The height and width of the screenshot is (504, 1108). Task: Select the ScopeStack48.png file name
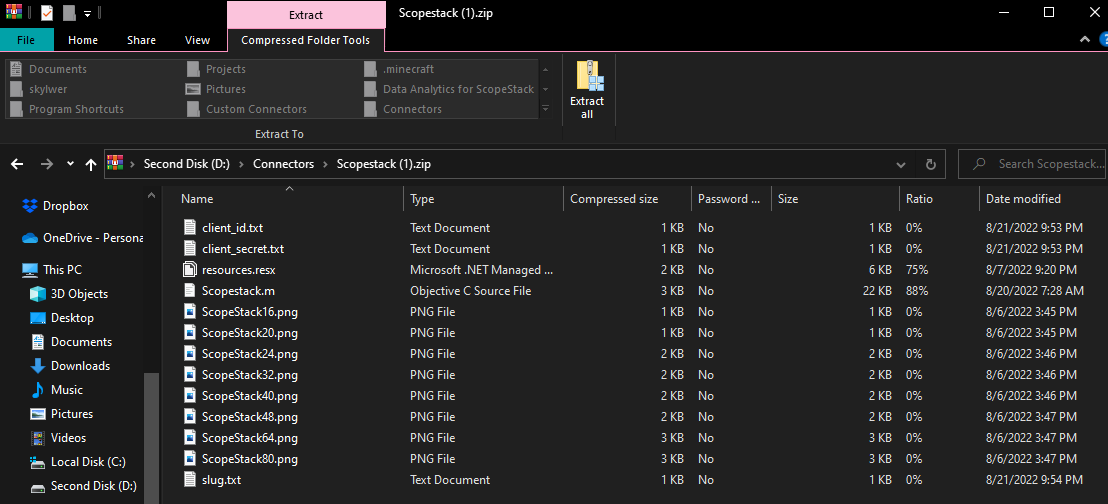pos(249,416)
